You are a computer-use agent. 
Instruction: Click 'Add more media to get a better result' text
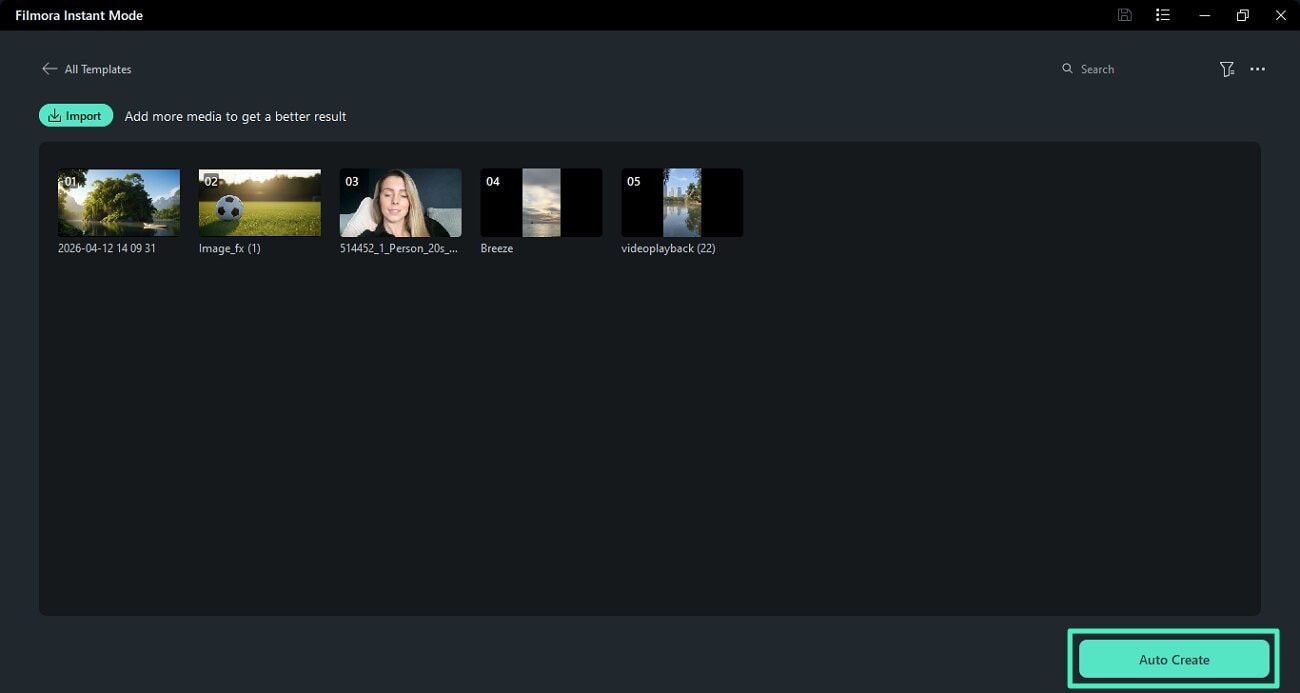coord(236,116)
